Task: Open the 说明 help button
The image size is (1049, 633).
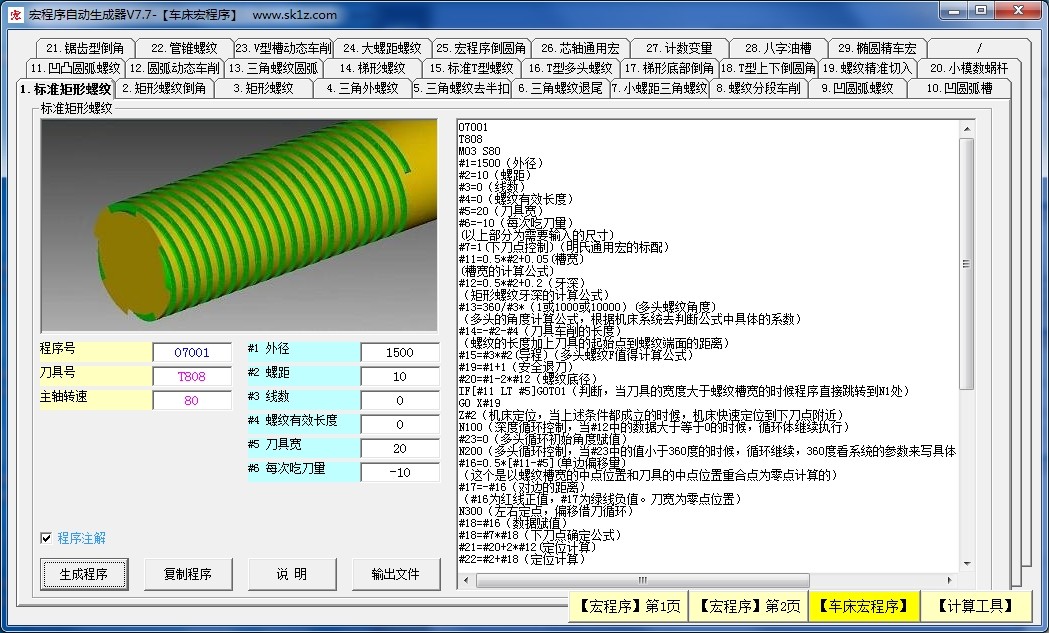Action: coord(292,574)
